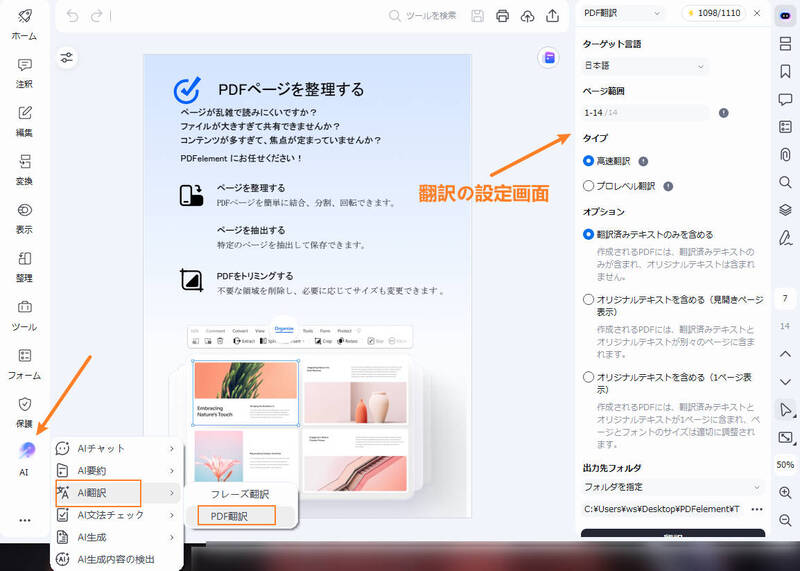Screen dimensions: 800x571
Task: Open the PDF翻訳 panel mode dropdown
Action: pos(621,13)
